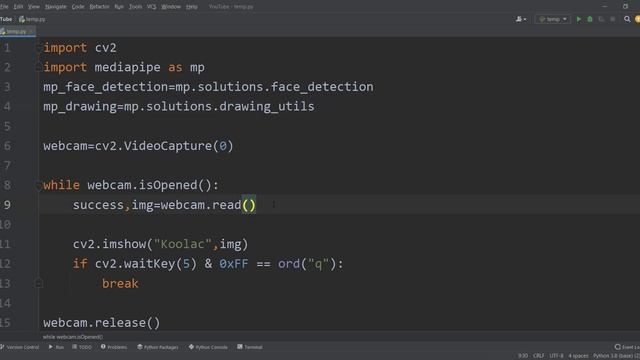Open Search Everywhere magnifier icon
This screenshot has width=640, height=360.
[x=627, y=19]
